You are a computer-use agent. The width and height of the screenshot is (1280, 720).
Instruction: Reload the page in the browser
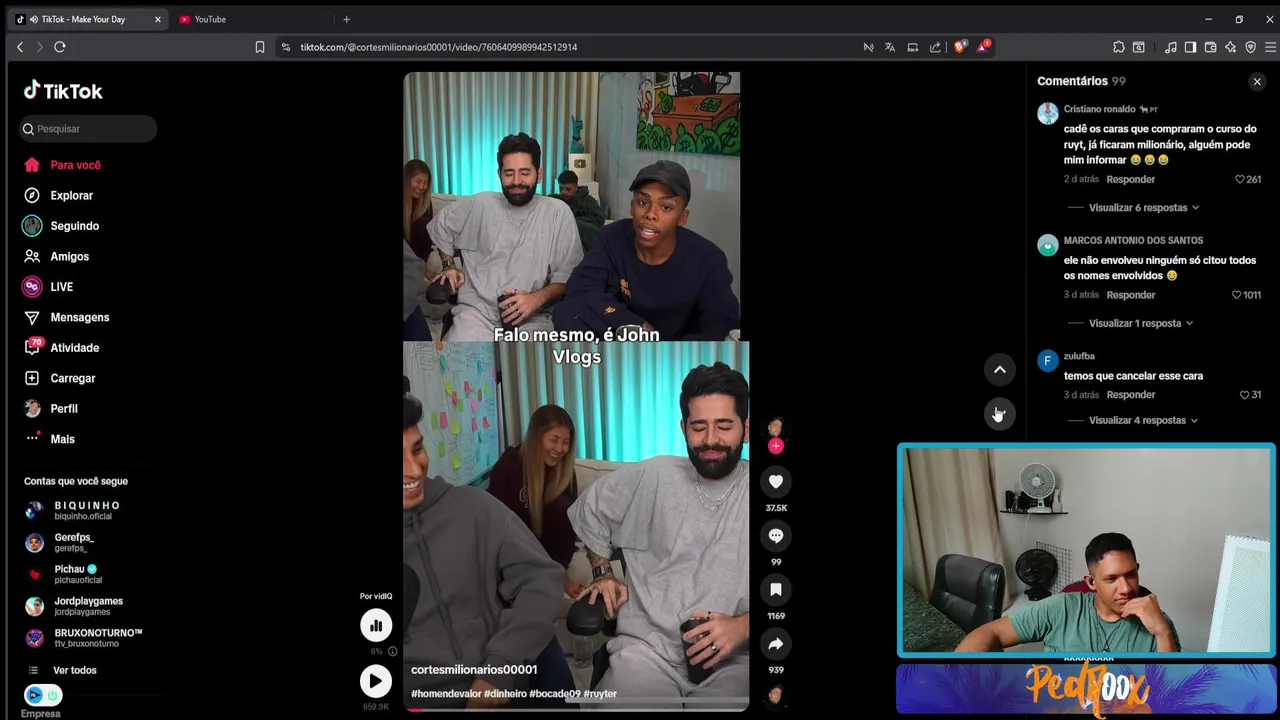(60, 47)
